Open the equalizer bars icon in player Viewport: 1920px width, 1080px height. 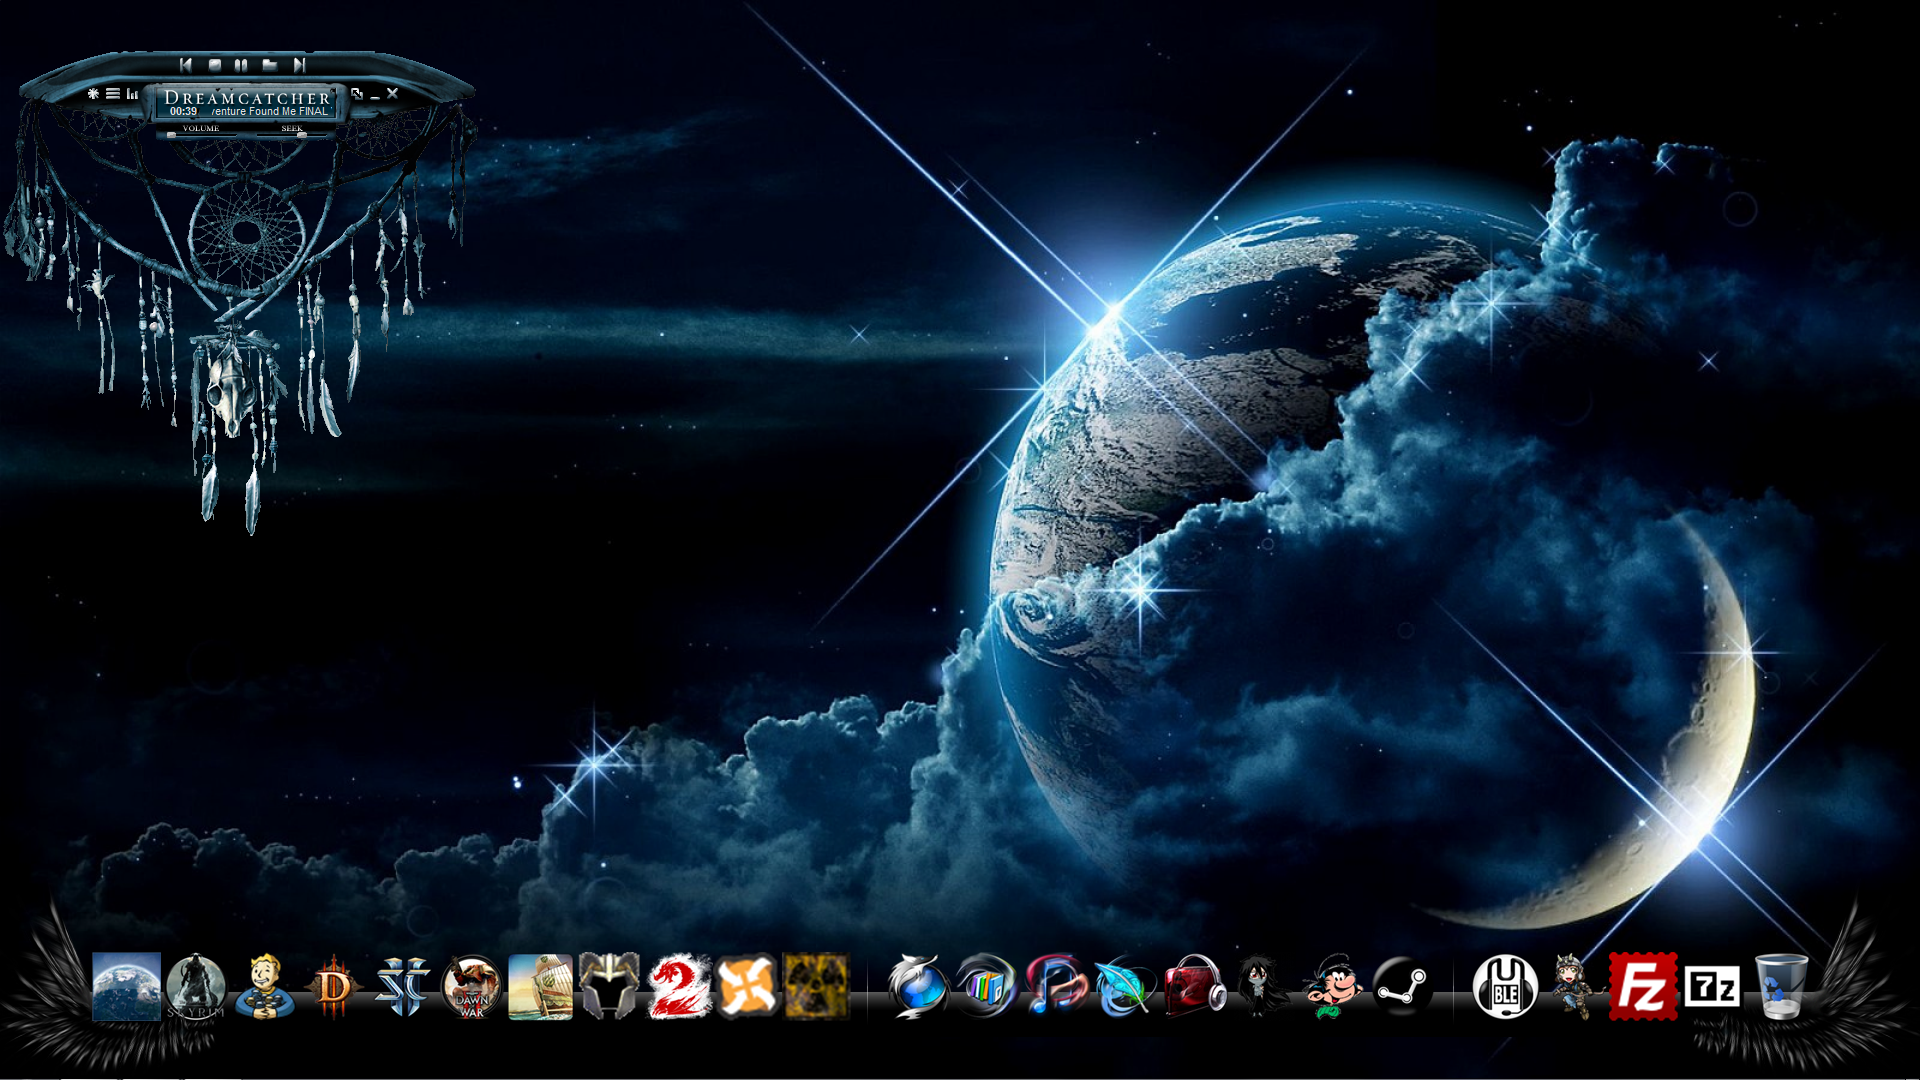(132, 93)
